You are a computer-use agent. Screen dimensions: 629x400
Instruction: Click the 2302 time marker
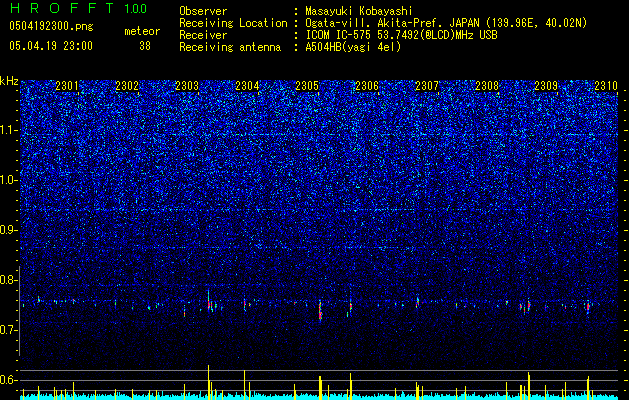[127, 86]
